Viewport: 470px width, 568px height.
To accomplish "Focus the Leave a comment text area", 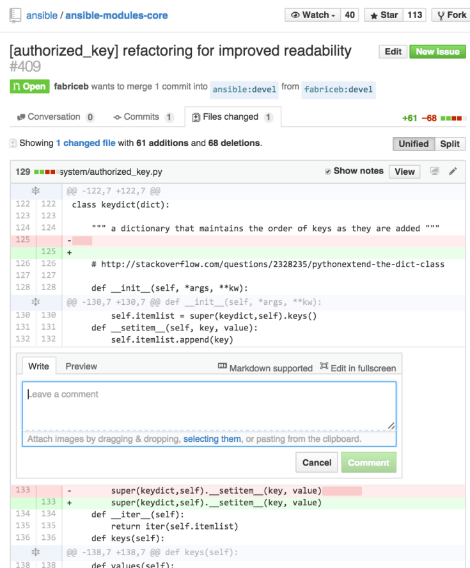I will coord(209,406).
